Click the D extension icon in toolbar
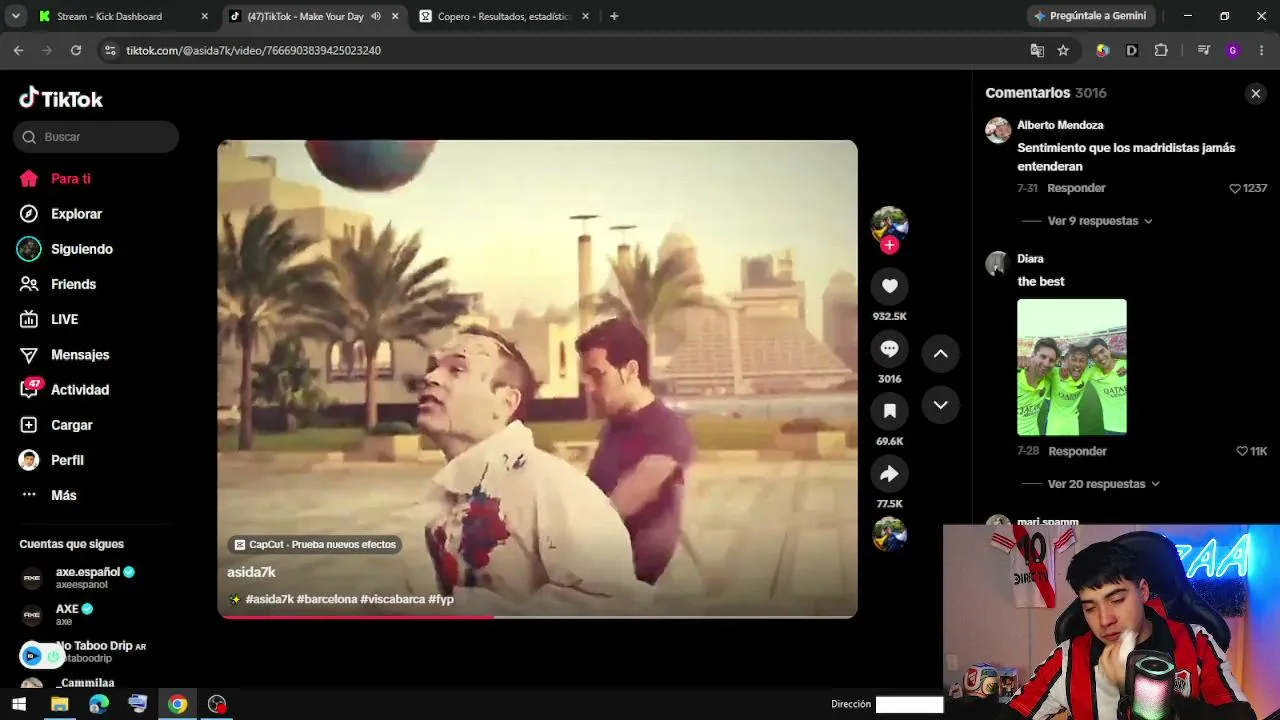 [1132, 50]
